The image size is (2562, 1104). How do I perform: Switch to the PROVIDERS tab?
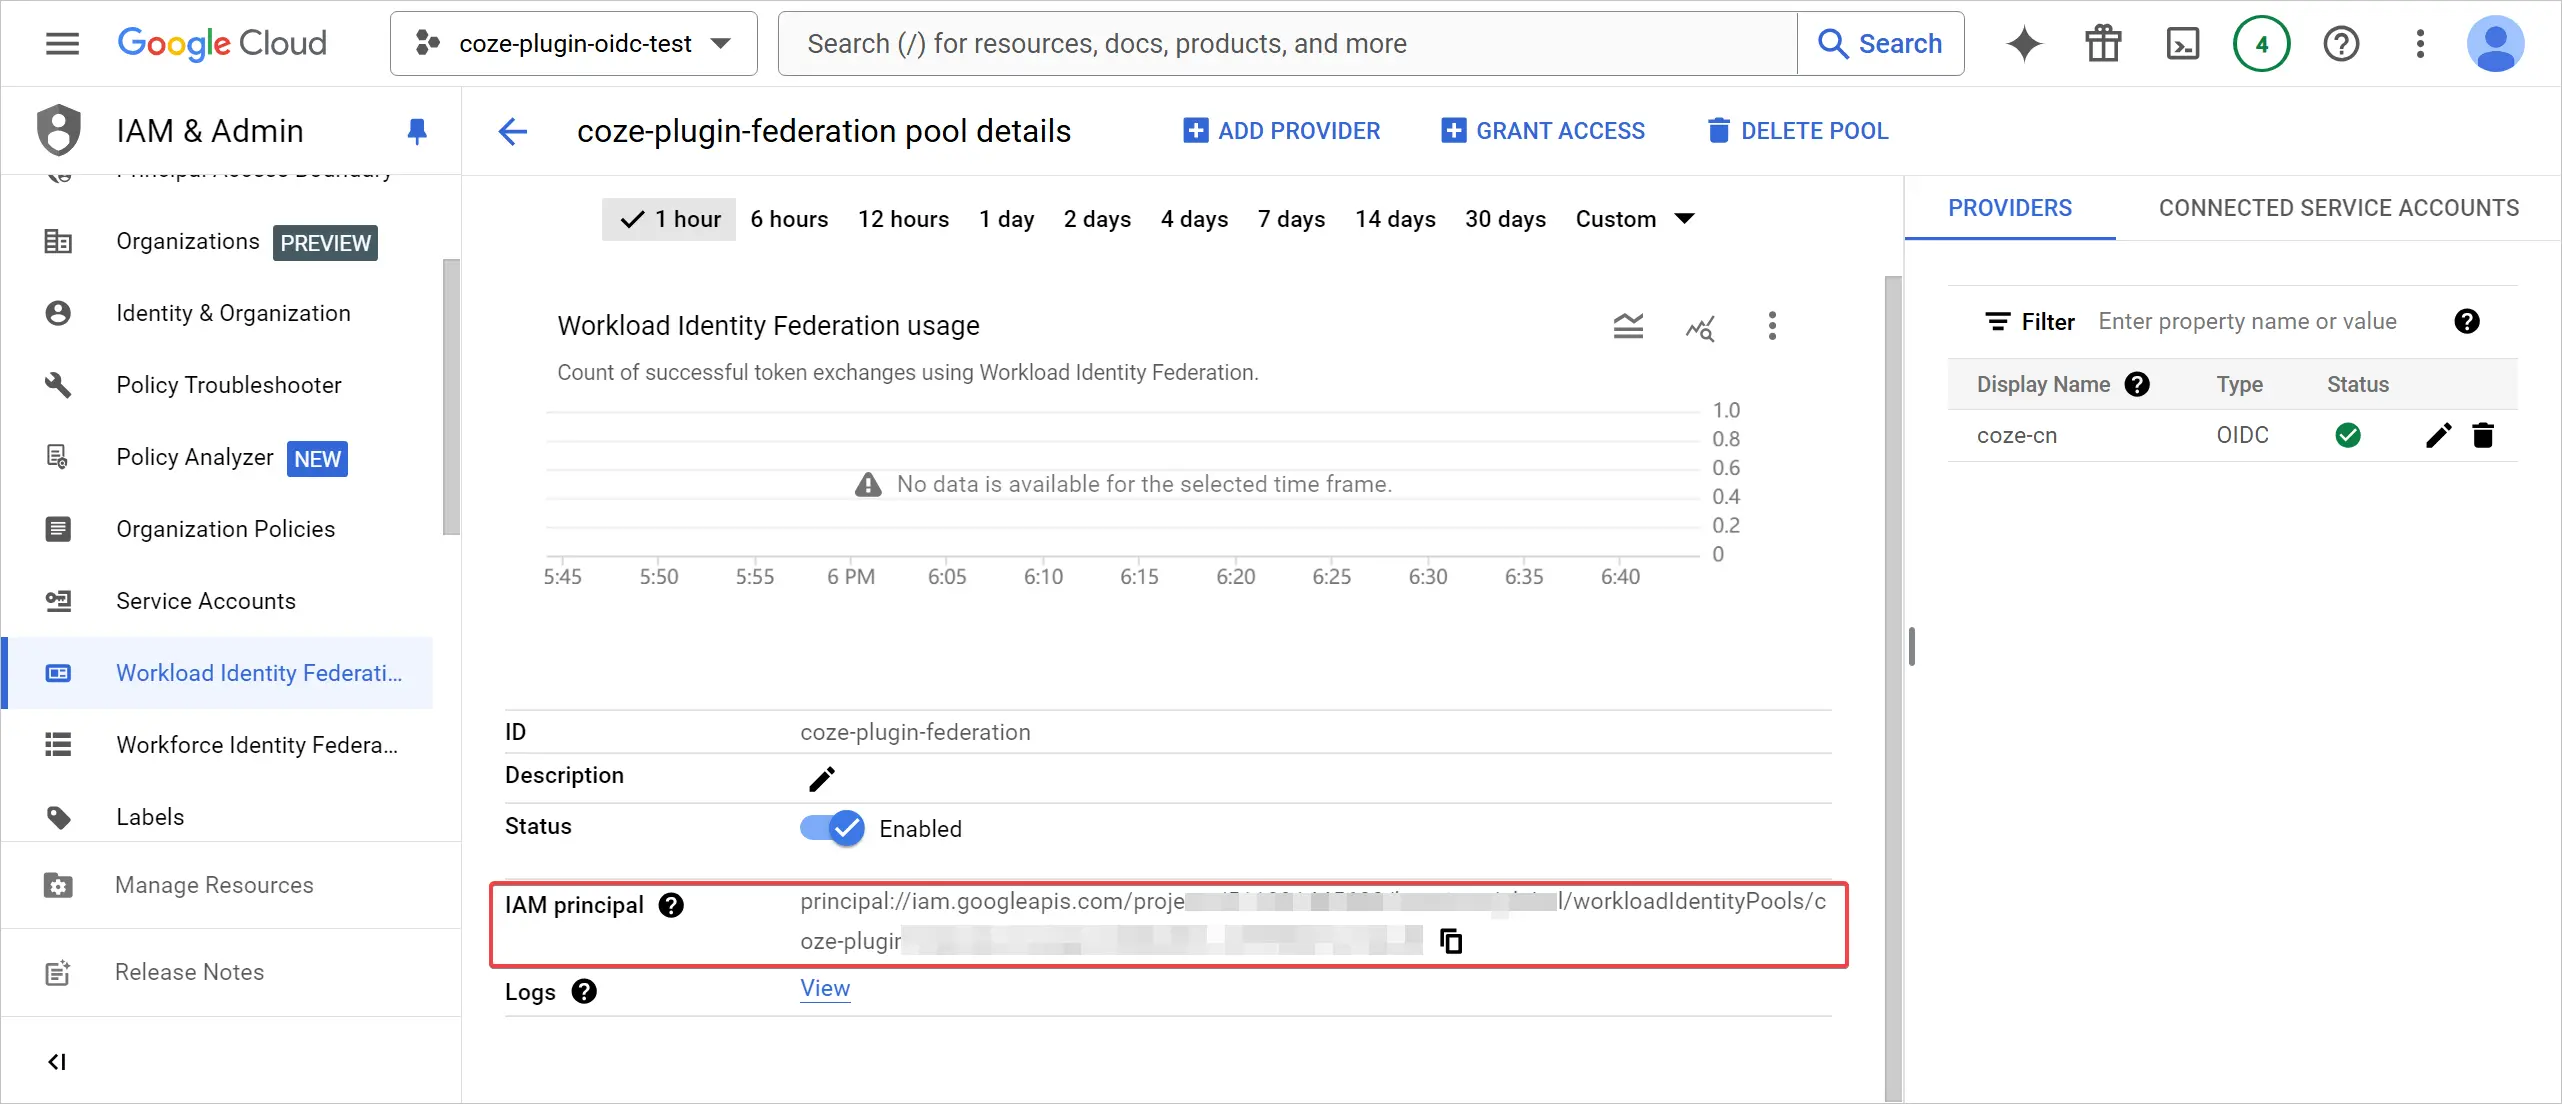click(x=2010, y=208)
